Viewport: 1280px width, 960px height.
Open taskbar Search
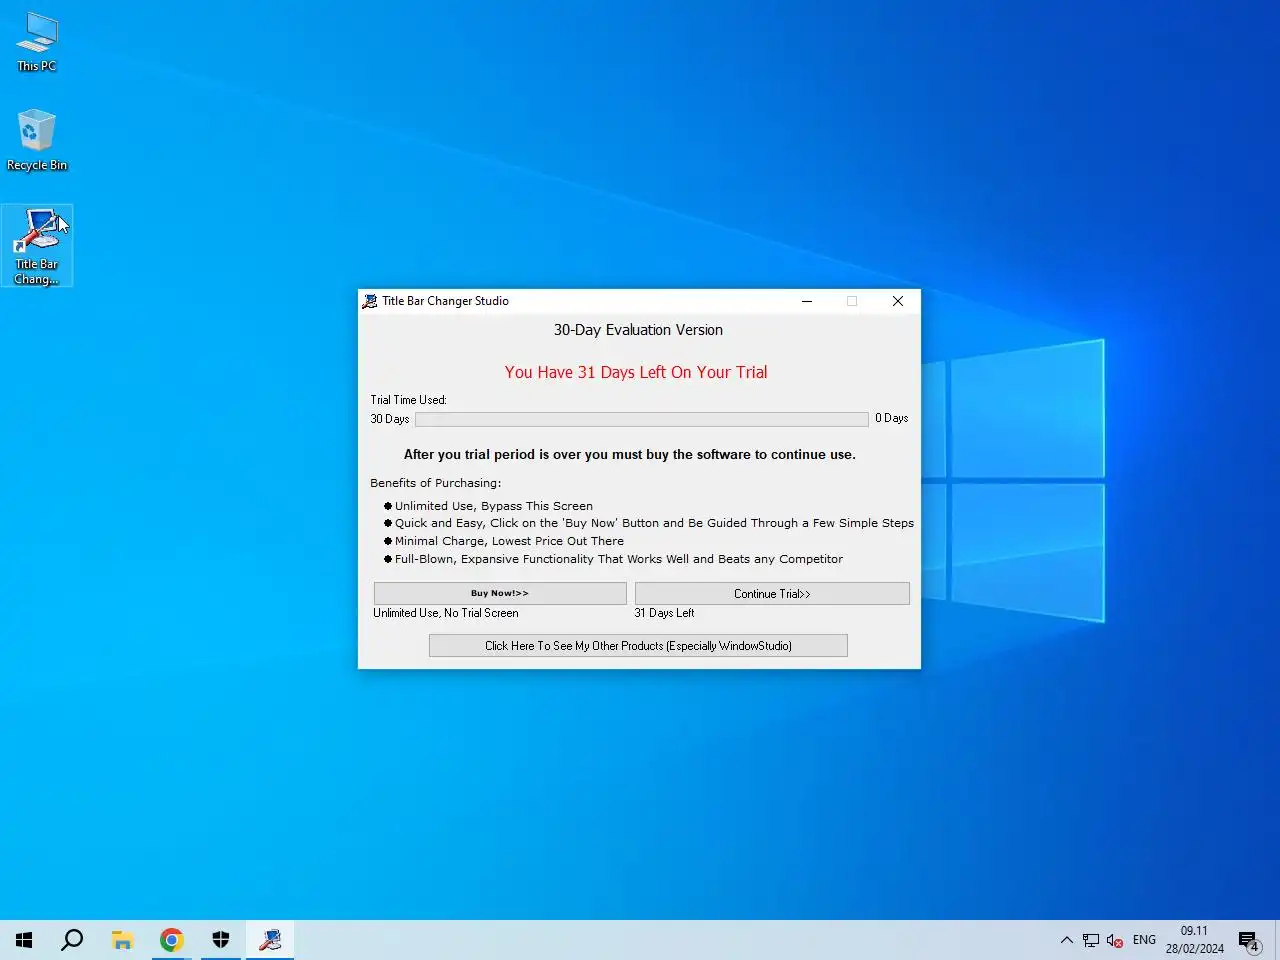72,940
